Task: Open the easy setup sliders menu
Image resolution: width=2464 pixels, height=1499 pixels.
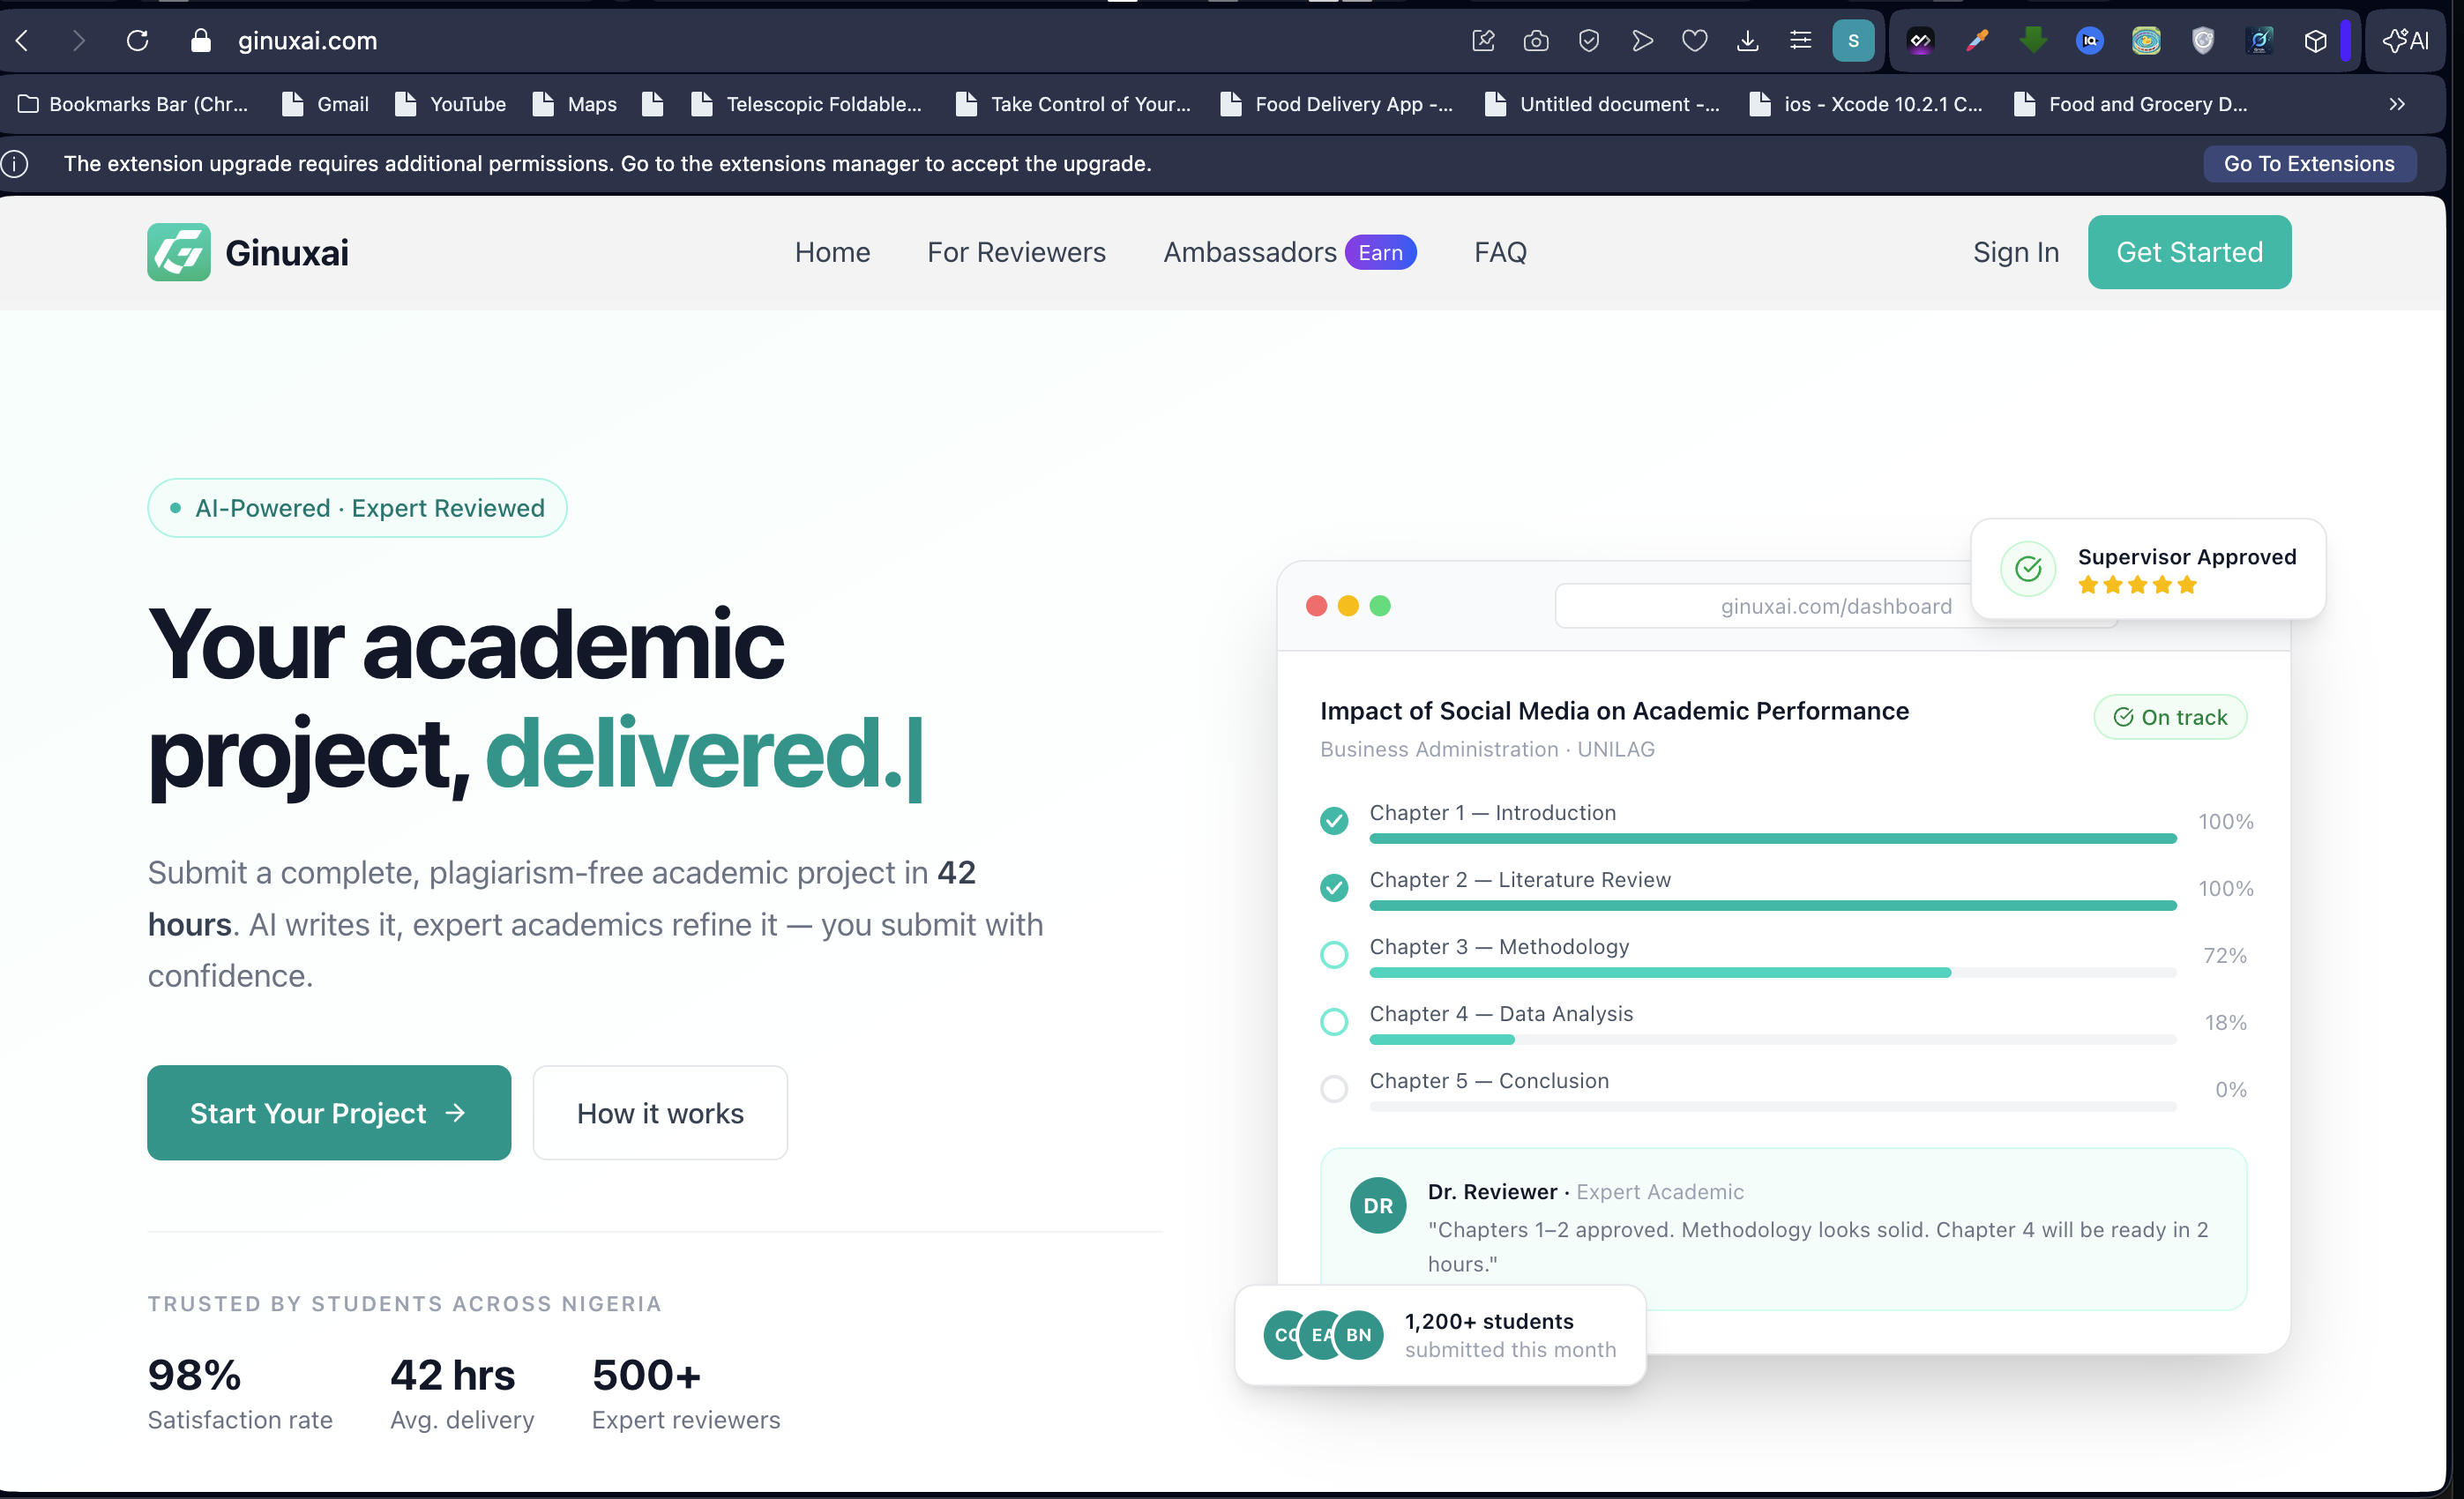Action: point(1800,41)
